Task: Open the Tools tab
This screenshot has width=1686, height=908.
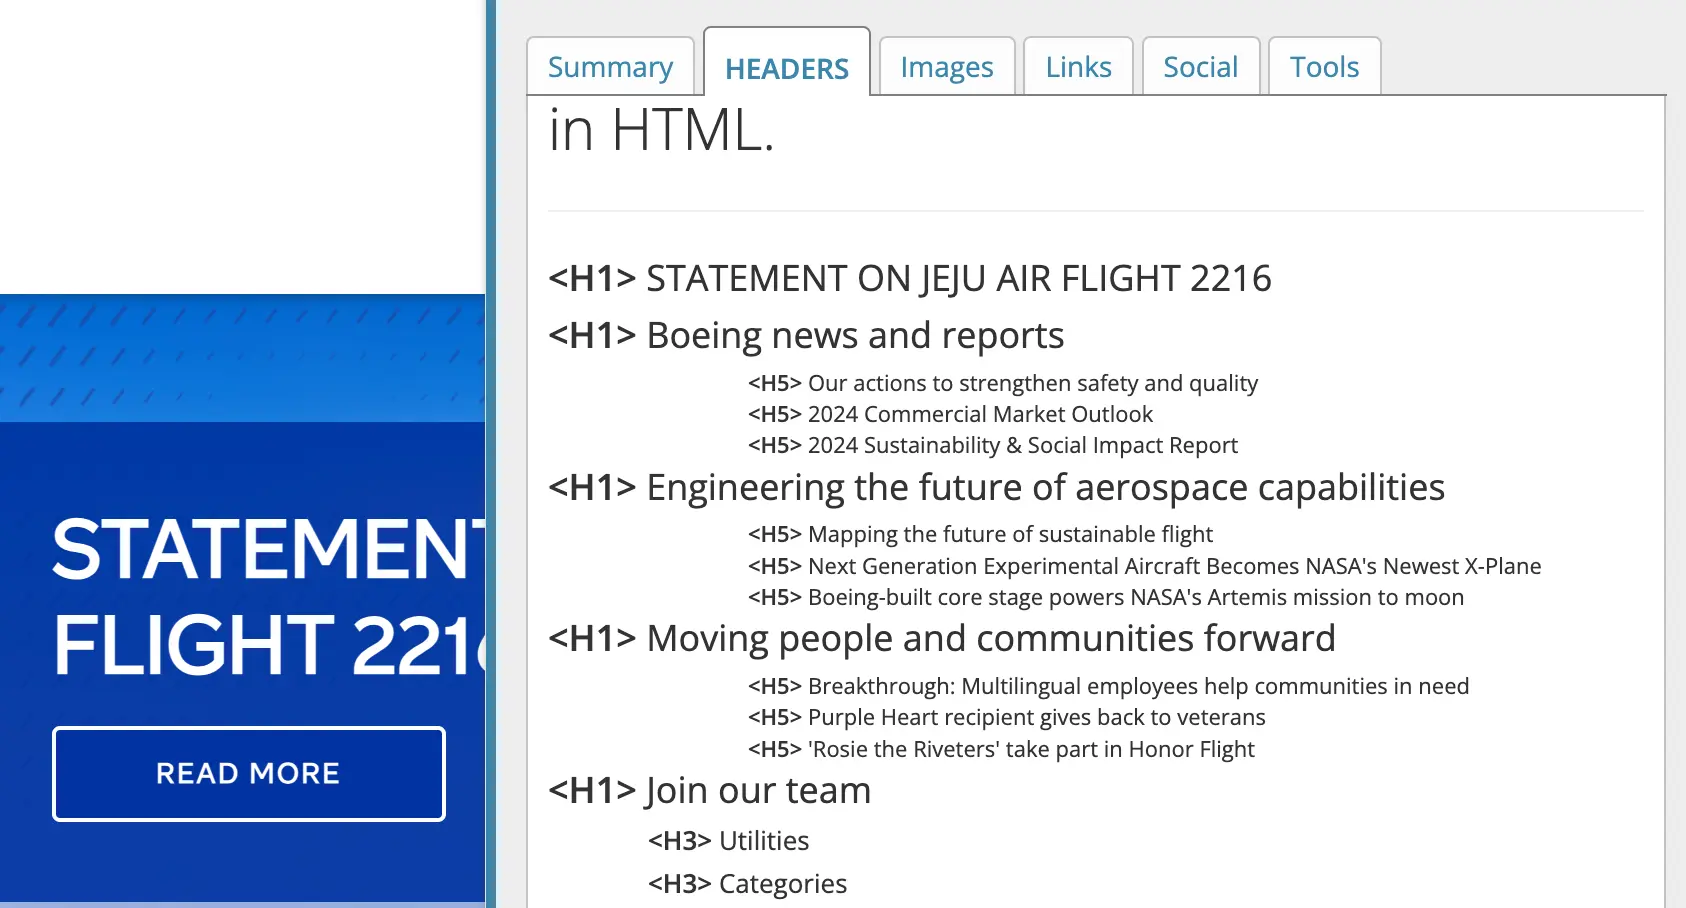Action: pyautogui.click(x=1324, y=67)
